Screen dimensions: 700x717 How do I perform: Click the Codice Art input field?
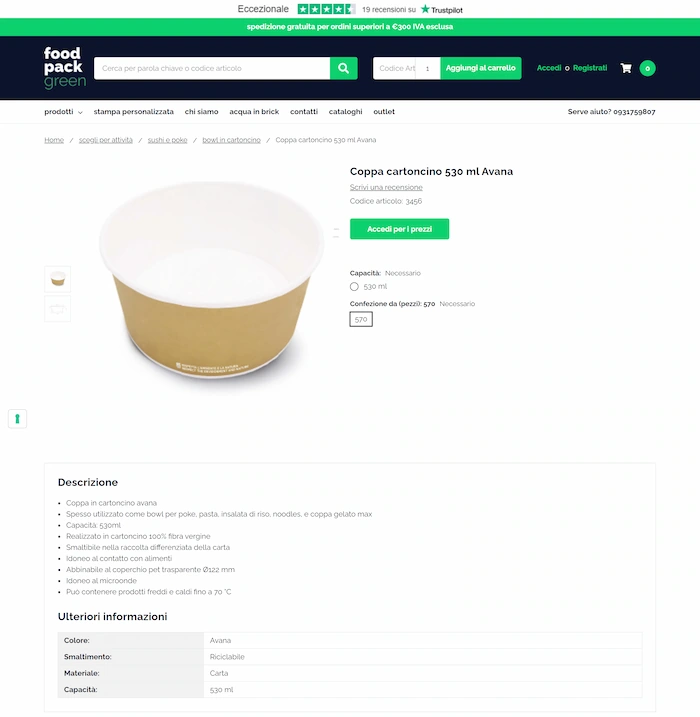(395, 68)
